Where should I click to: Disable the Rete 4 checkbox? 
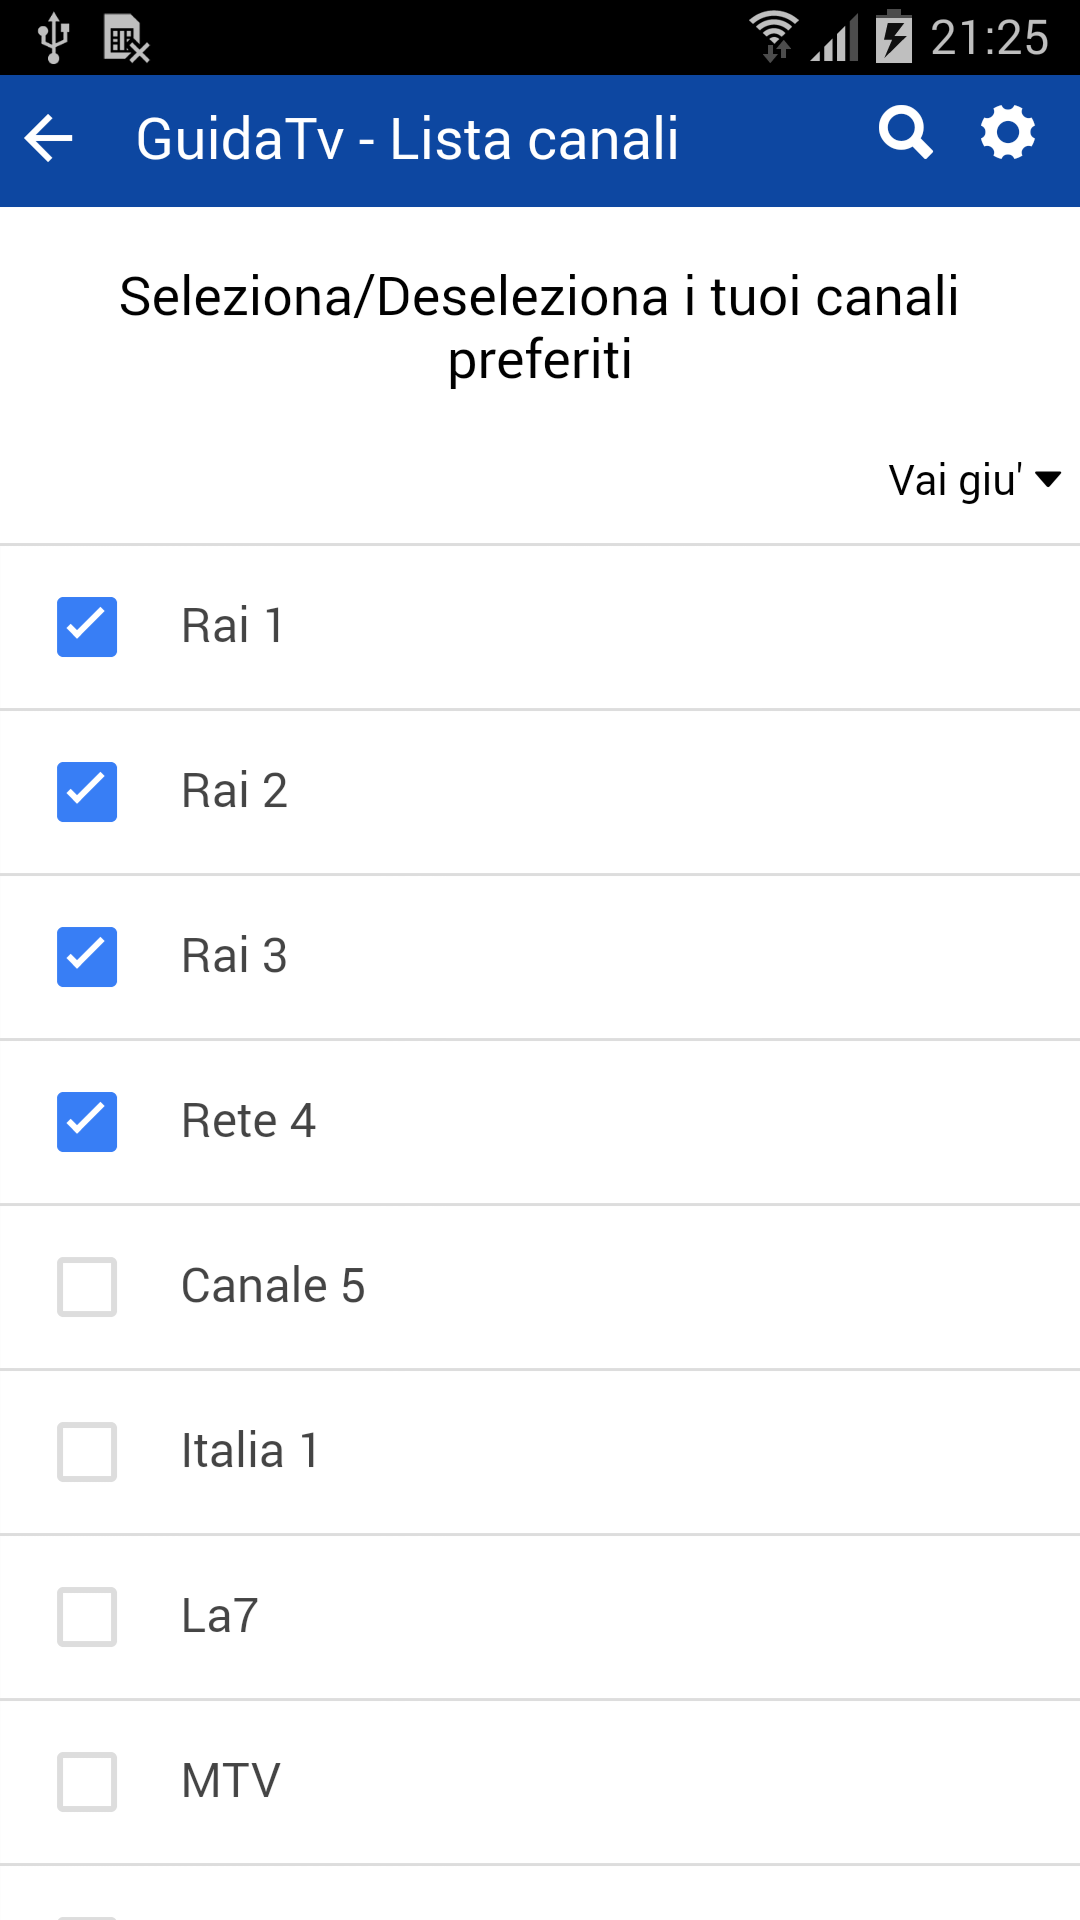coord(87,1122)
